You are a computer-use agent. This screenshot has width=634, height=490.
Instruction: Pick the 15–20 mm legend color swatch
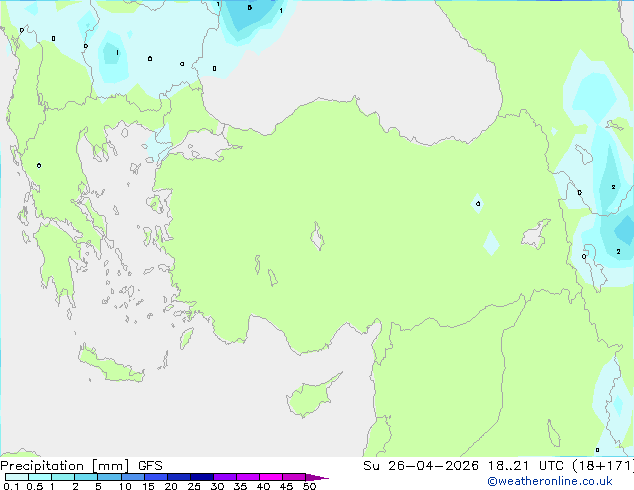pos(156,477)
